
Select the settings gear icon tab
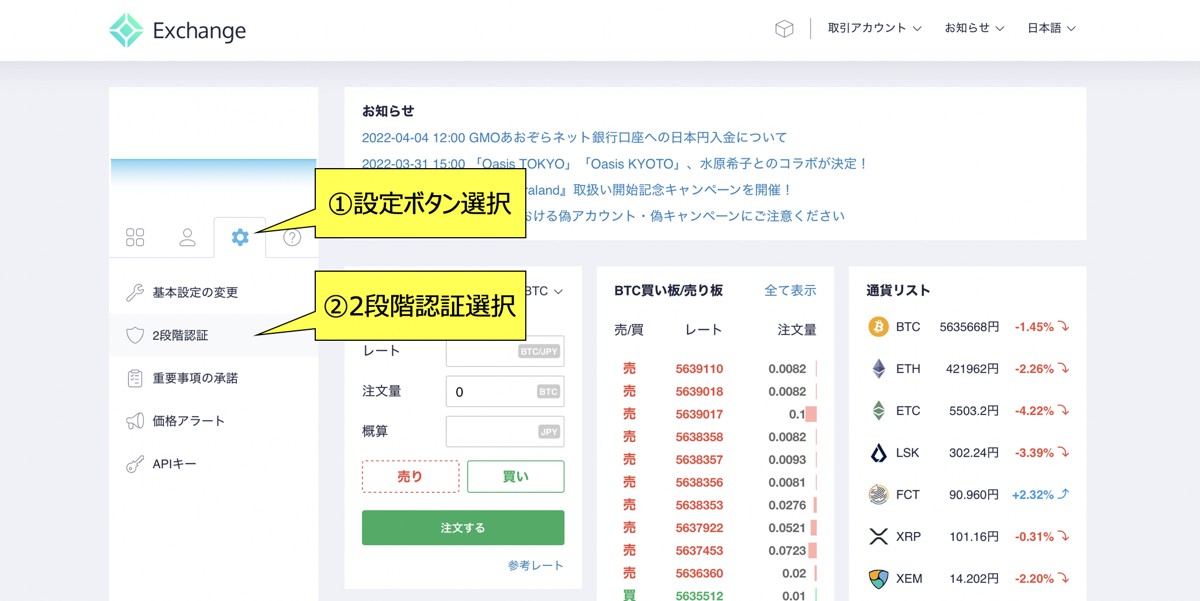(x=239, y=237)
